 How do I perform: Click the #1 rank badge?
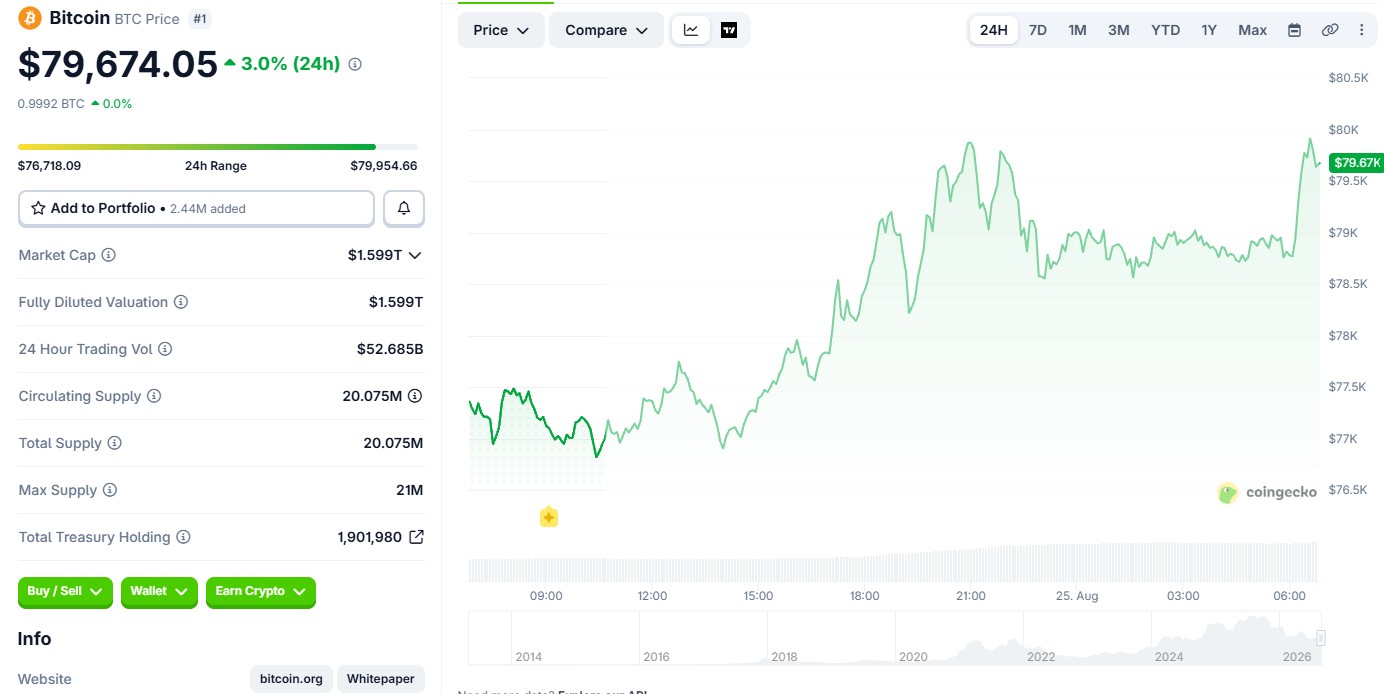[200, 18]
